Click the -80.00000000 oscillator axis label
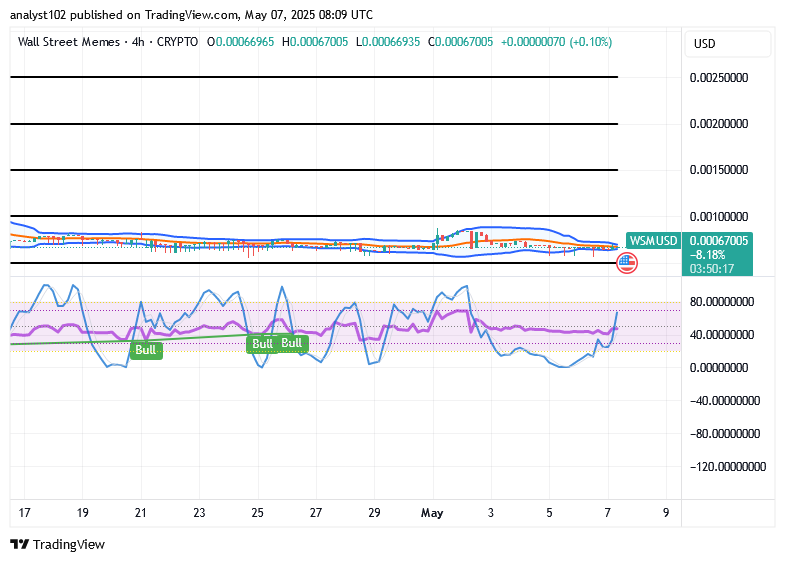 coord(724,434)
